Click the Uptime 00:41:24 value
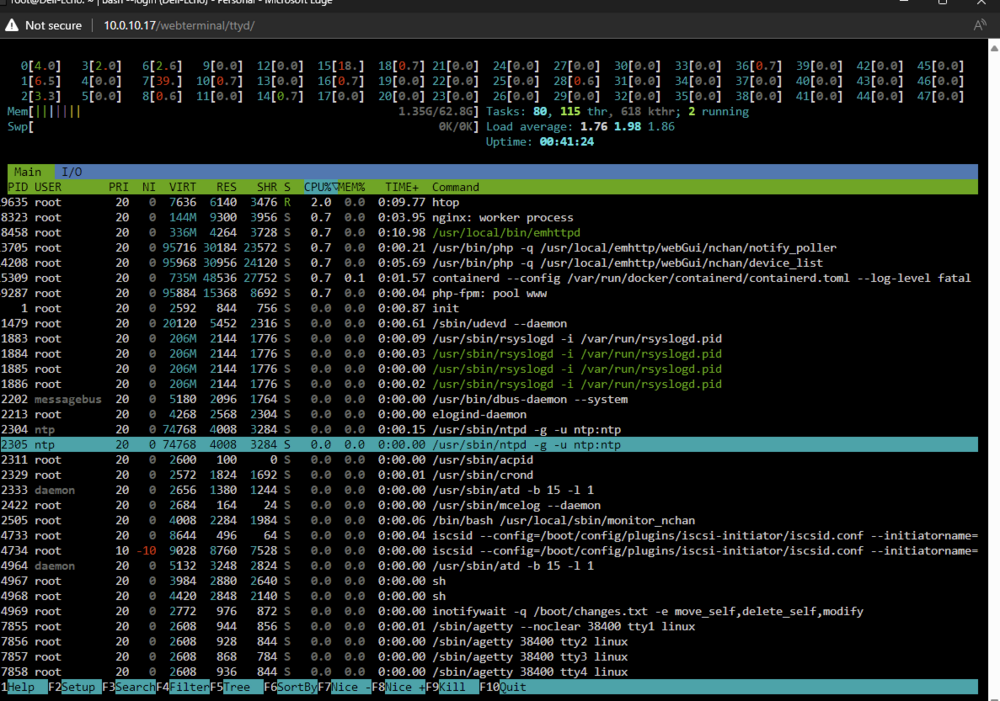 coord(566,142)
